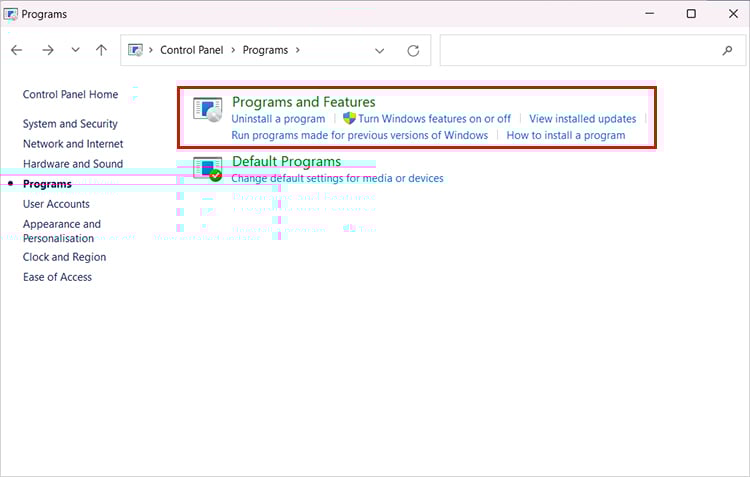
Task: Click the shield icon beside Windows features
Action: [350, 118]
